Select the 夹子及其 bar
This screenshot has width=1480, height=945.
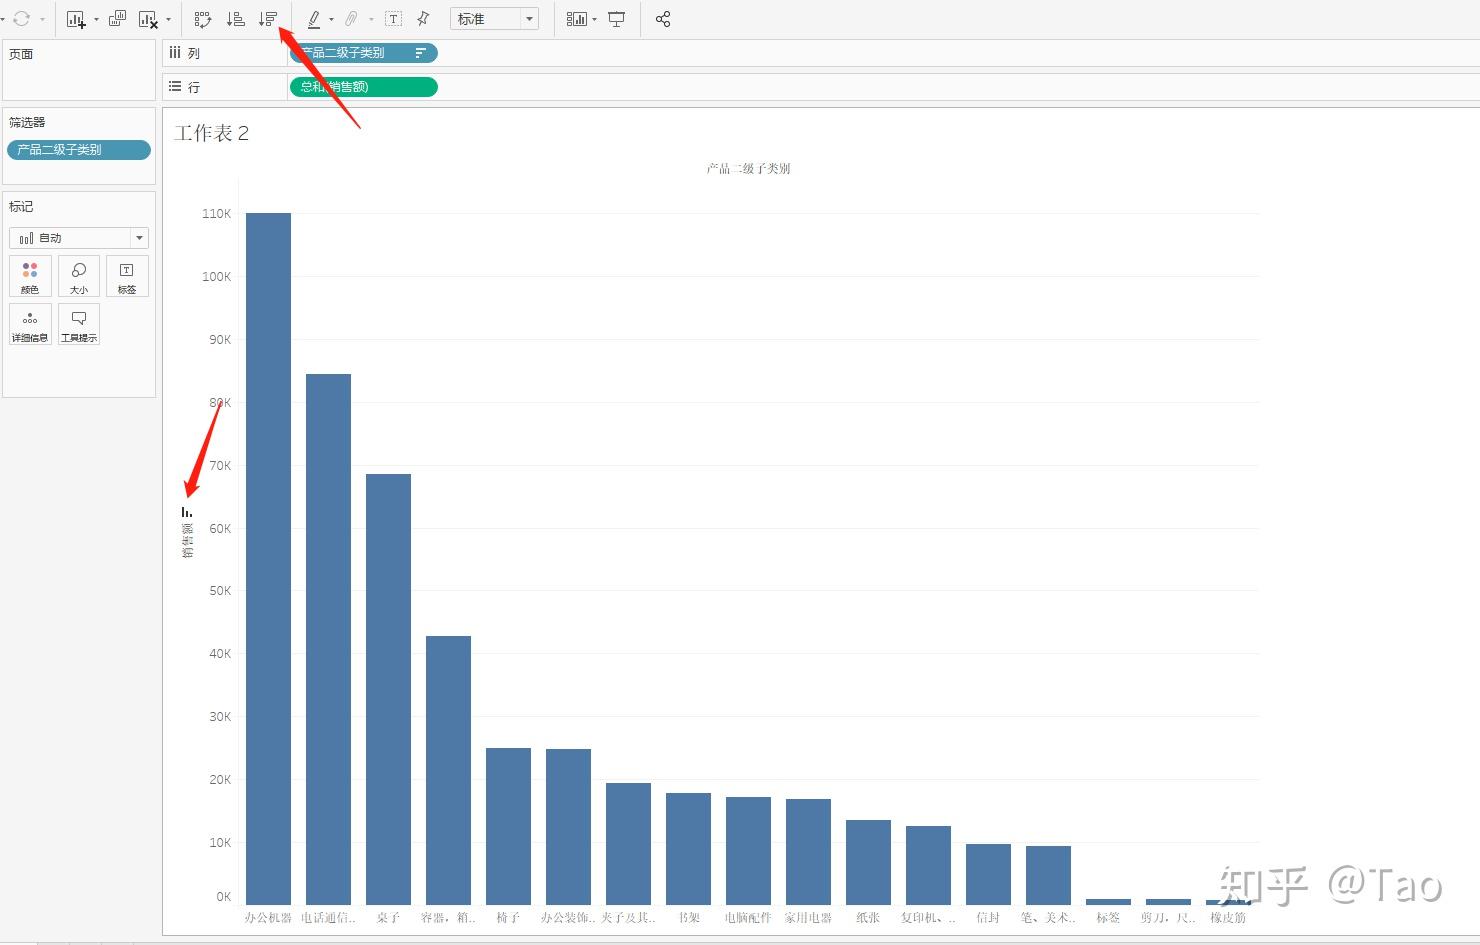628,844
